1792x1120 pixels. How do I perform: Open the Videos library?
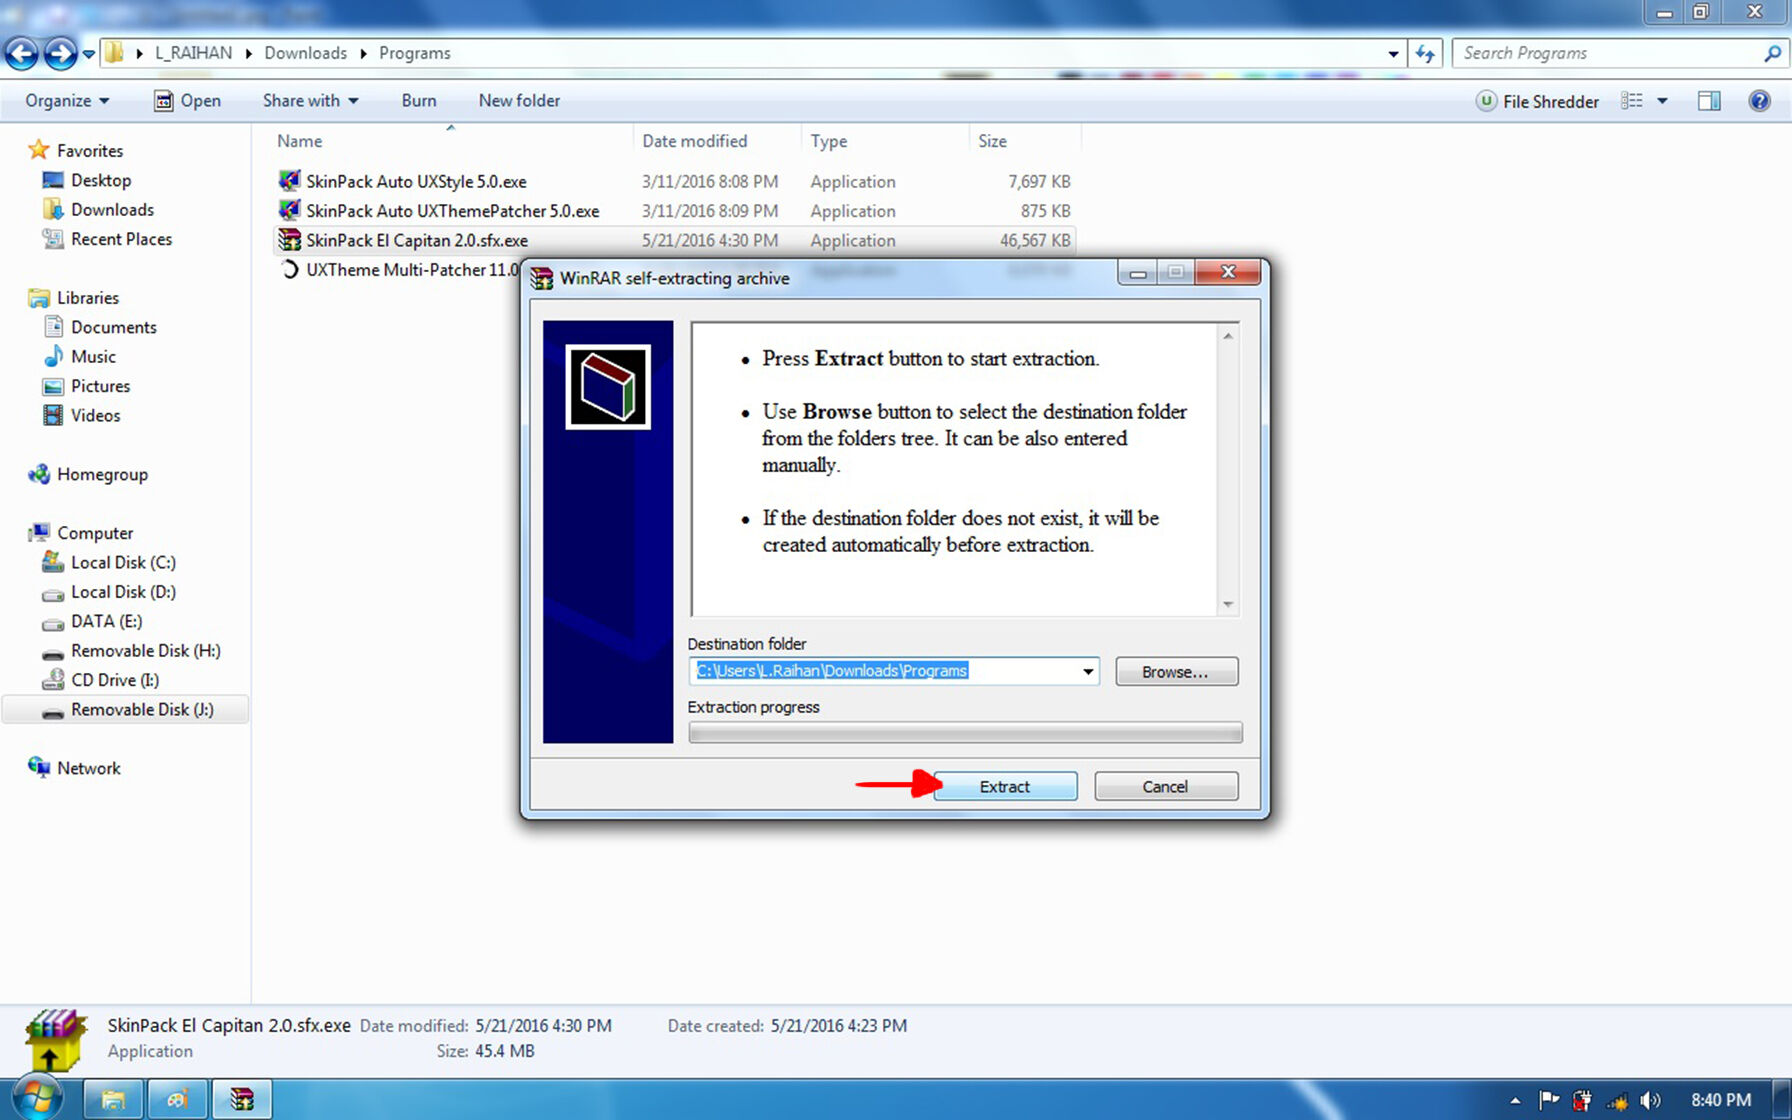click(95, 416)
